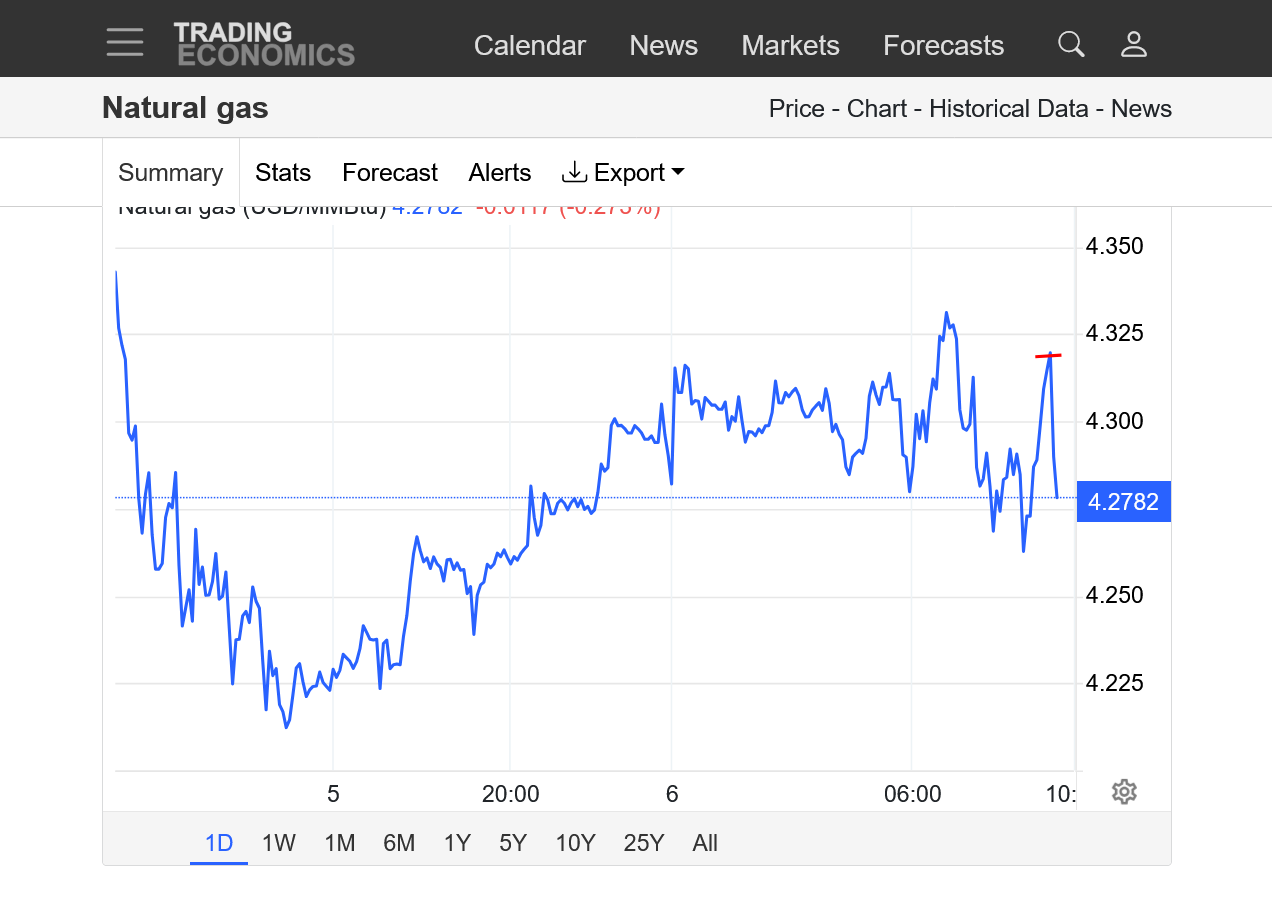Show All historical chart data
Viewport: 1272px width, 901px height.
click(x=705, y=843)
